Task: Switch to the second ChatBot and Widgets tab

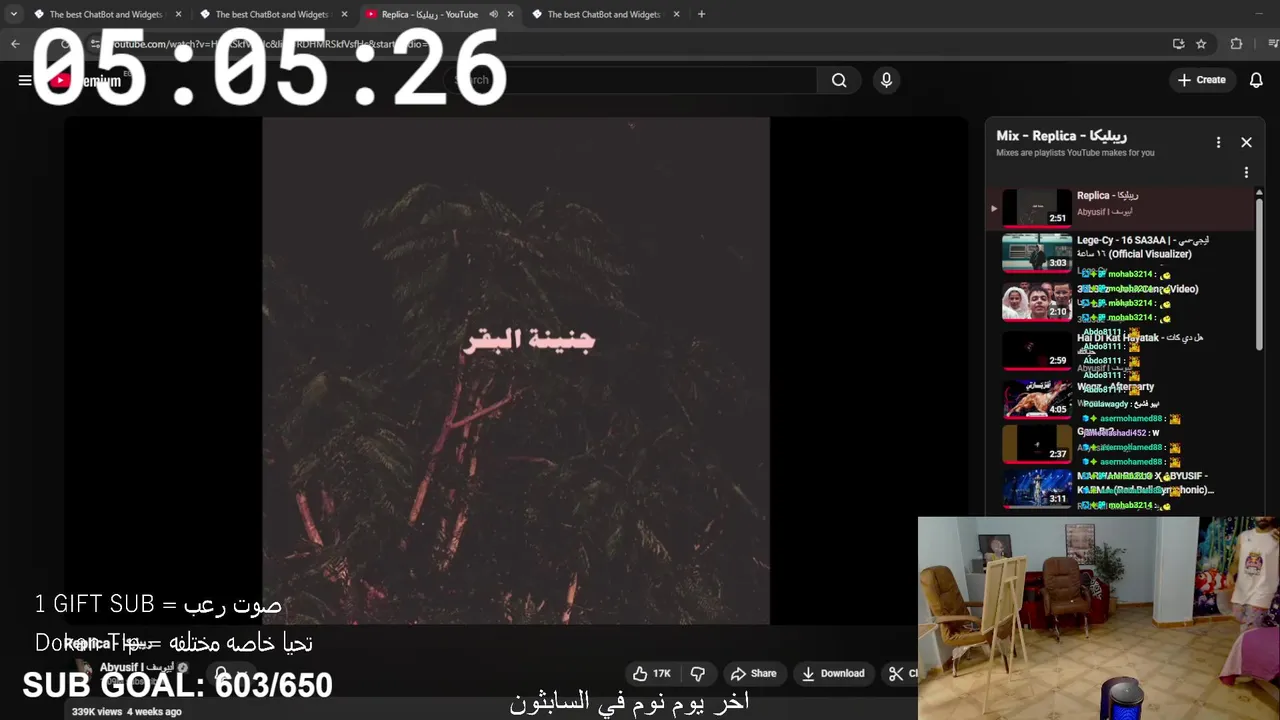Action: 274,14
